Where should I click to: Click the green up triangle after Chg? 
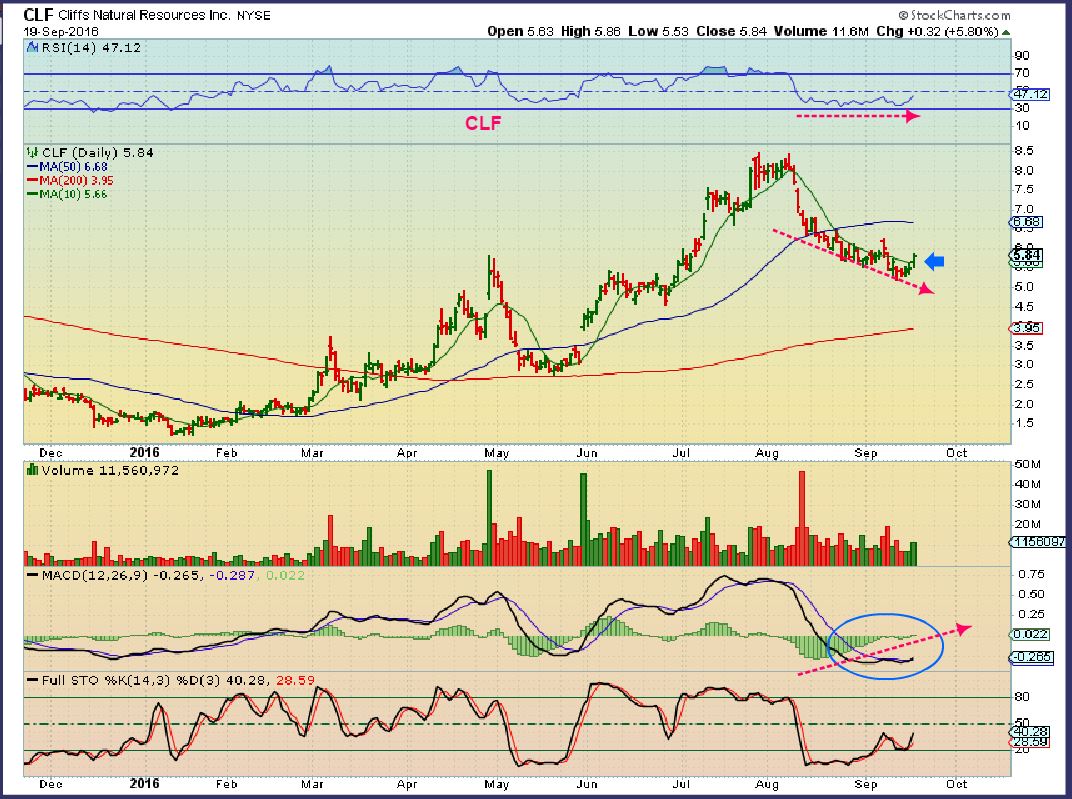[x=1006, y=32]
